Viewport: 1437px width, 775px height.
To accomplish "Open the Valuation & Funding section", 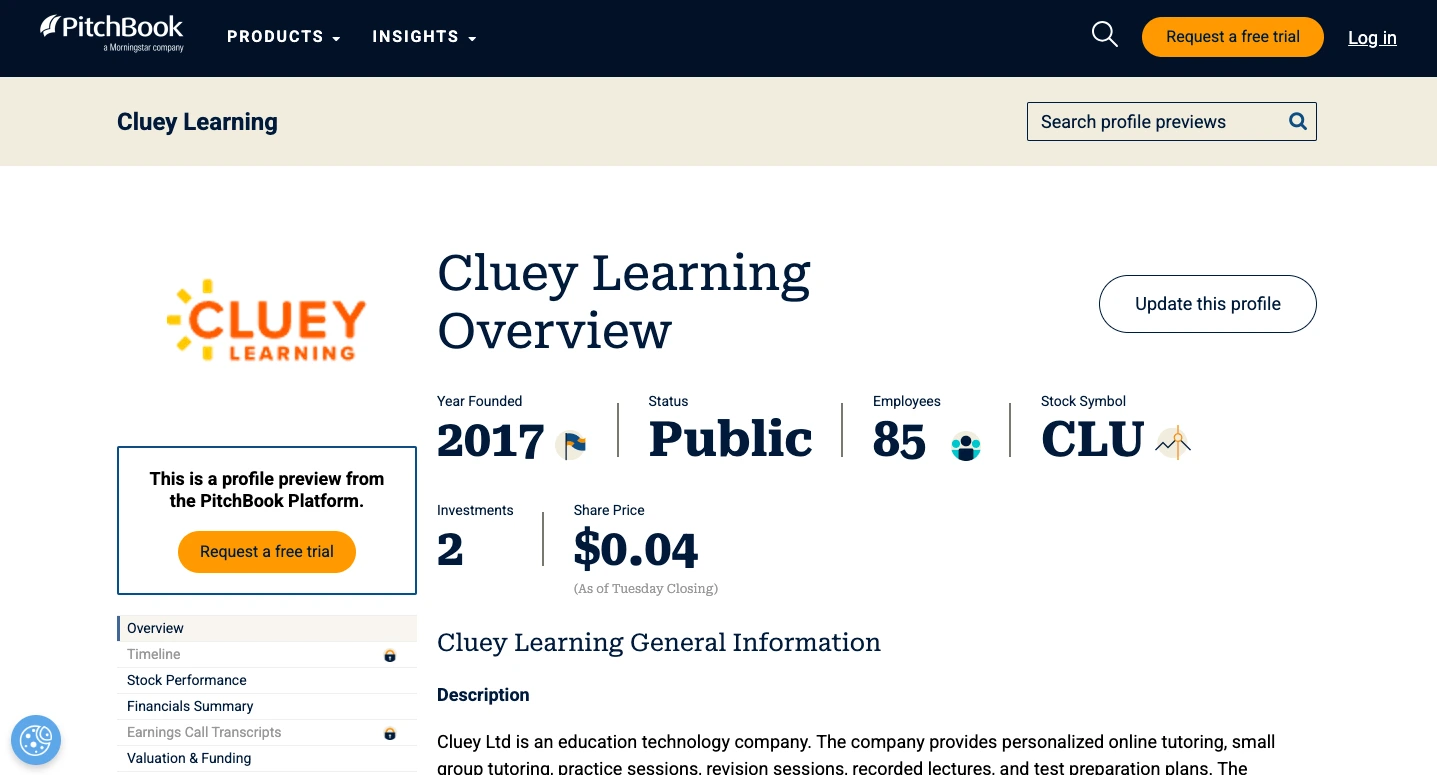I will [x=189, y=758].
